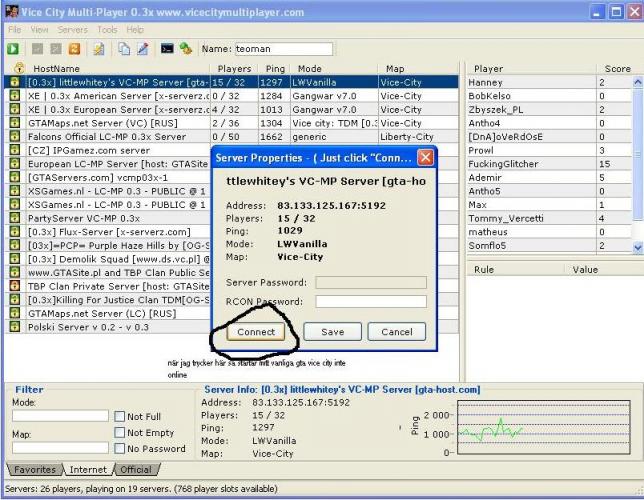The image size is (644, 500).
Task: Click lock icon beside PartyServer VC-MP 0.3x
Action: point(15,217)
